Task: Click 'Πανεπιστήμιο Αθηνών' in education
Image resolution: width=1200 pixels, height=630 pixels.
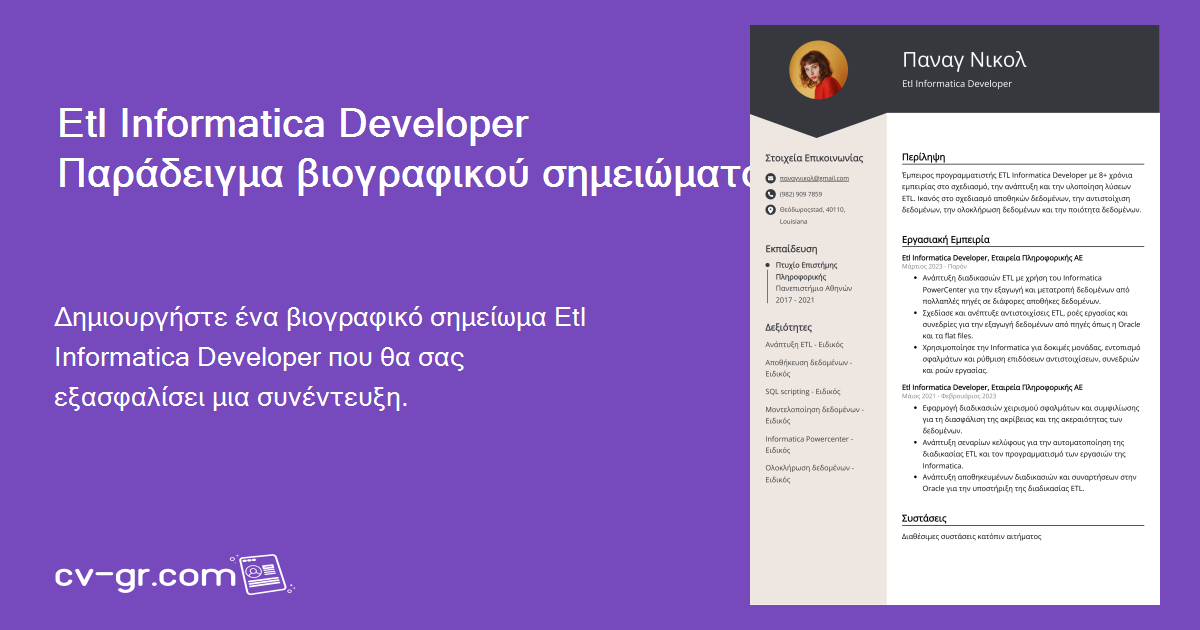Action: point(814,288)
